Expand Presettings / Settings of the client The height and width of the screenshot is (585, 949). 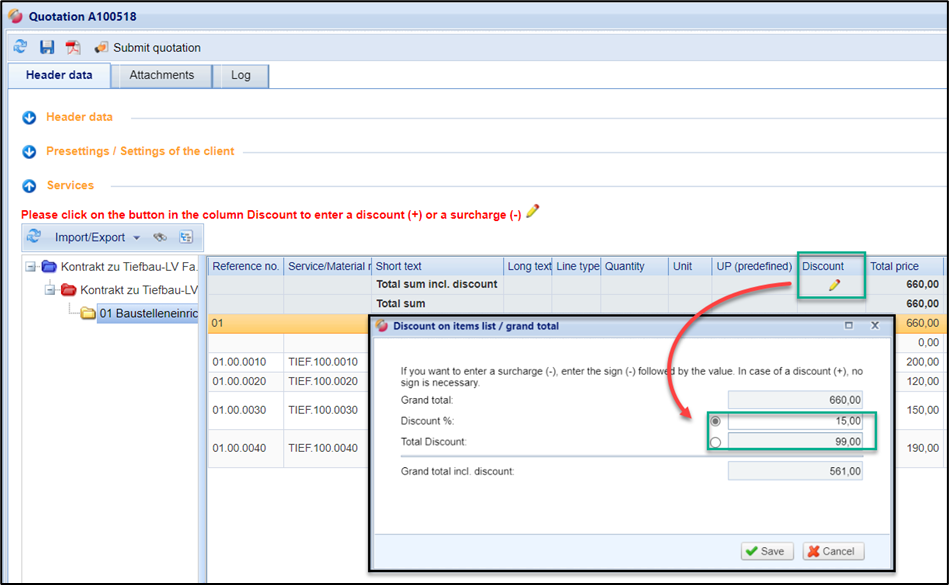(29, 152)
